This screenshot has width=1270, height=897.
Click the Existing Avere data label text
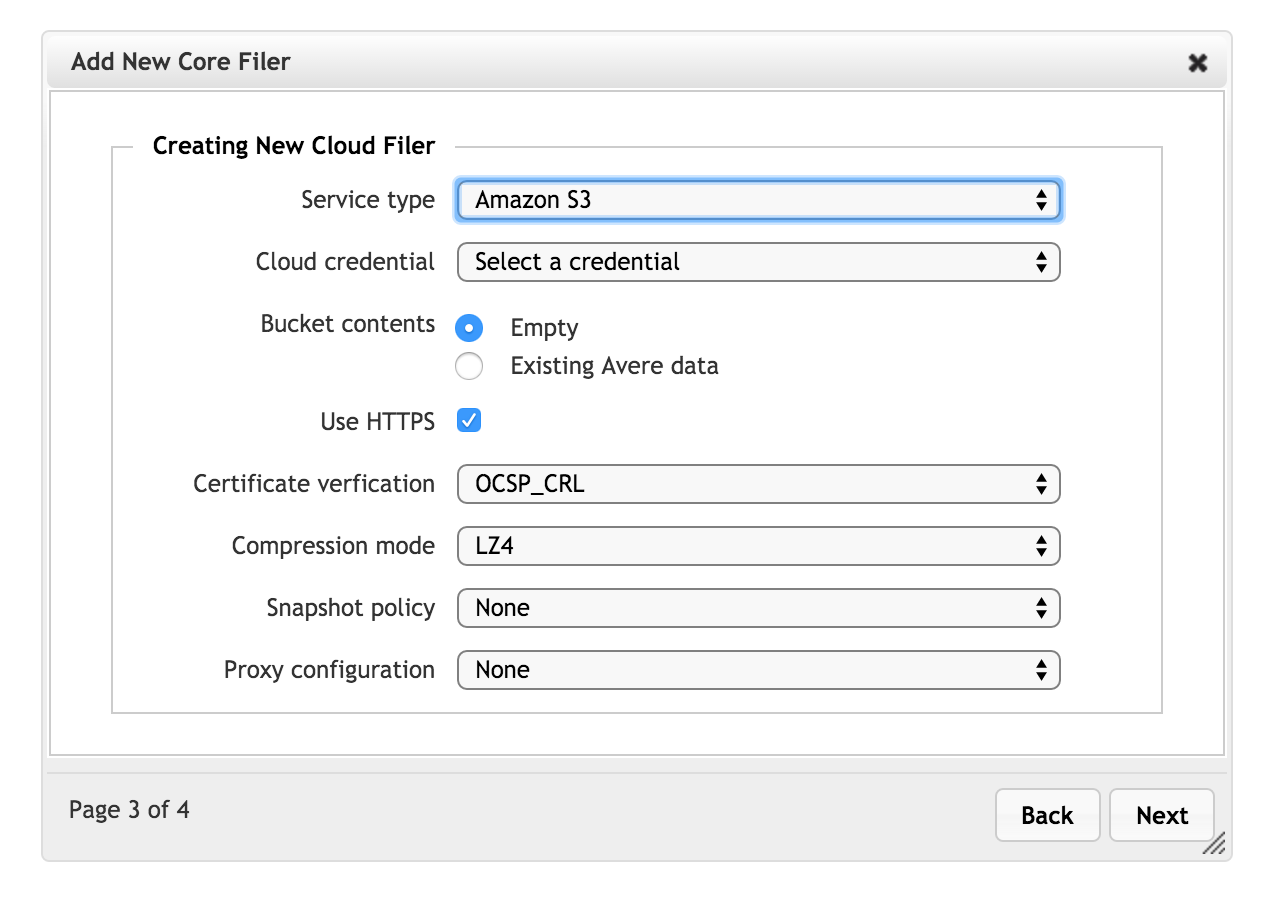(x=614, y=366)
